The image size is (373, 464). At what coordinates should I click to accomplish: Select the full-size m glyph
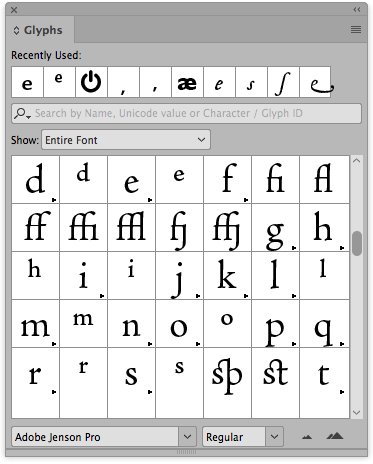coord(35,323)
